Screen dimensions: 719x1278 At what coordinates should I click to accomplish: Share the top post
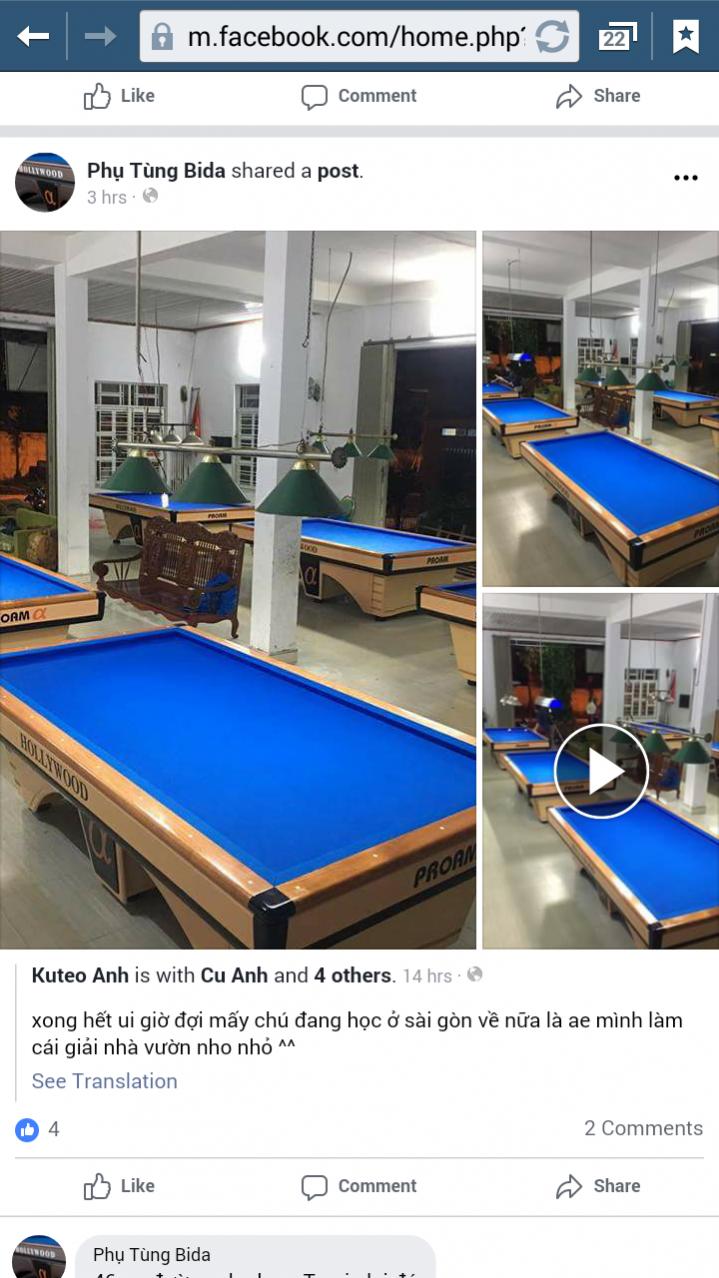(598, 96)
